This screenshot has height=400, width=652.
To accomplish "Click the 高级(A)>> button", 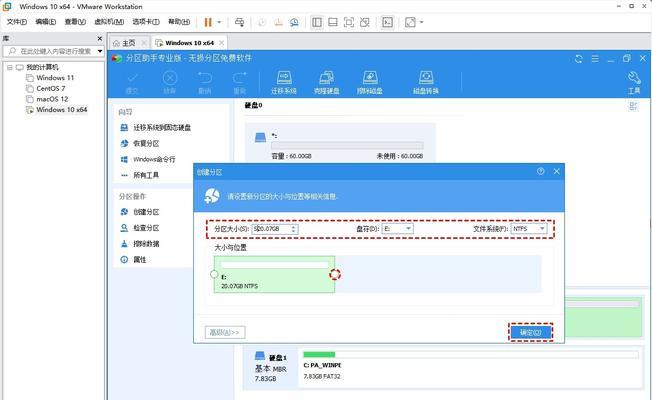I will pyautogui.click(x=225, y=332).
